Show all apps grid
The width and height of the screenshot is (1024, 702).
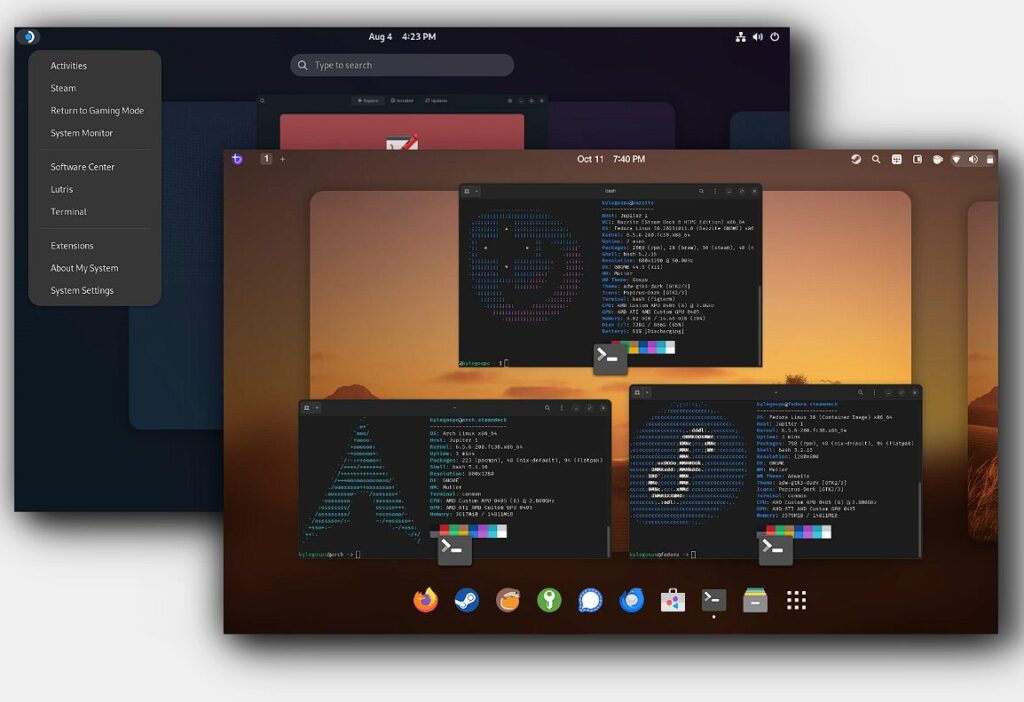796,600
